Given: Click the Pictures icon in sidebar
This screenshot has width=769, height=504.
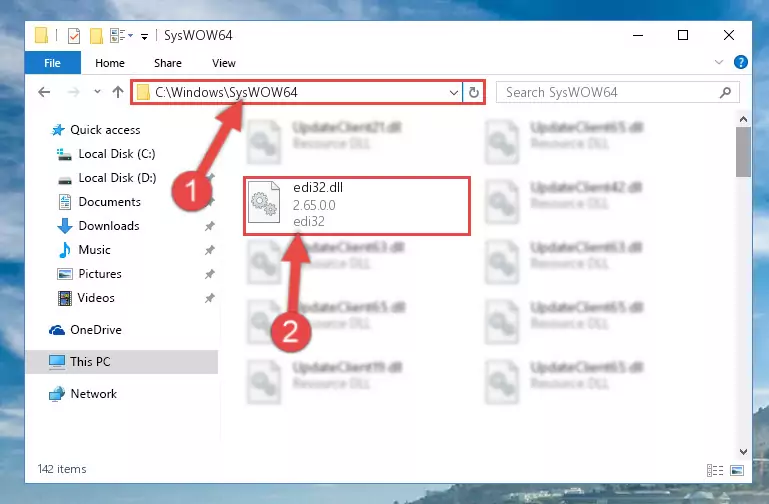Looking at the screenshot, I should (64, 274).
